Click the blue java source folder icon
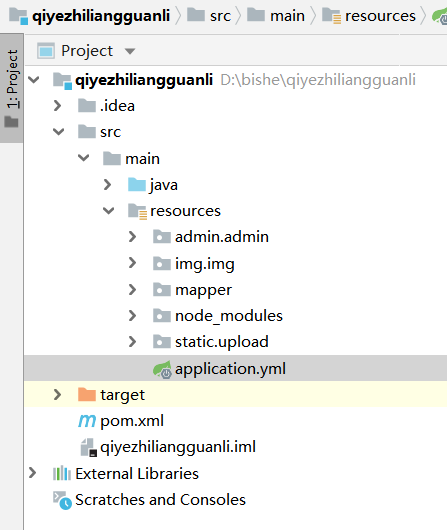The image size is (447, 530). [x=137, y=185]
